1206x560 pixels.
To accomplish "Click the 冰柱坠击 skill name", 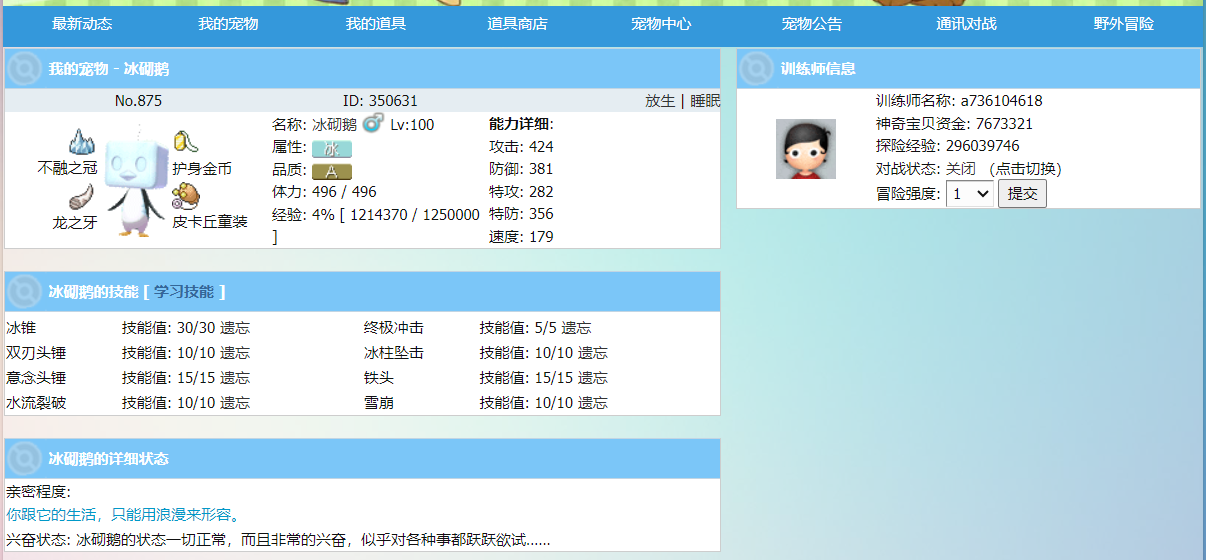I will coord(394,353).
